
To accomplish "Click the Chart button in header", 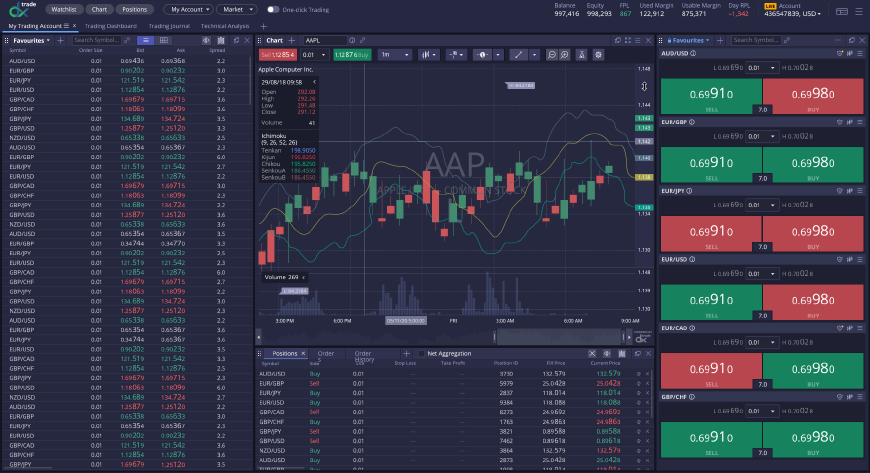I will click(x=99, y=9).
